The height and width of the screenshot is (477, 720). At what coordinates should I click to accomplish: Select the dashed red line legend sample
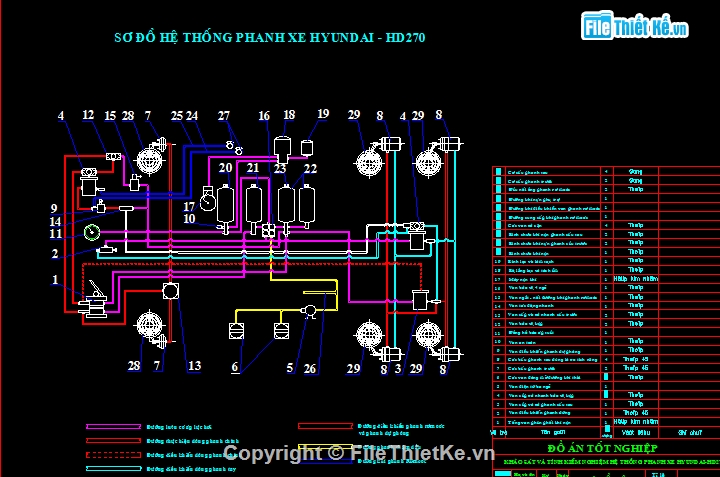tap(113, 455)
